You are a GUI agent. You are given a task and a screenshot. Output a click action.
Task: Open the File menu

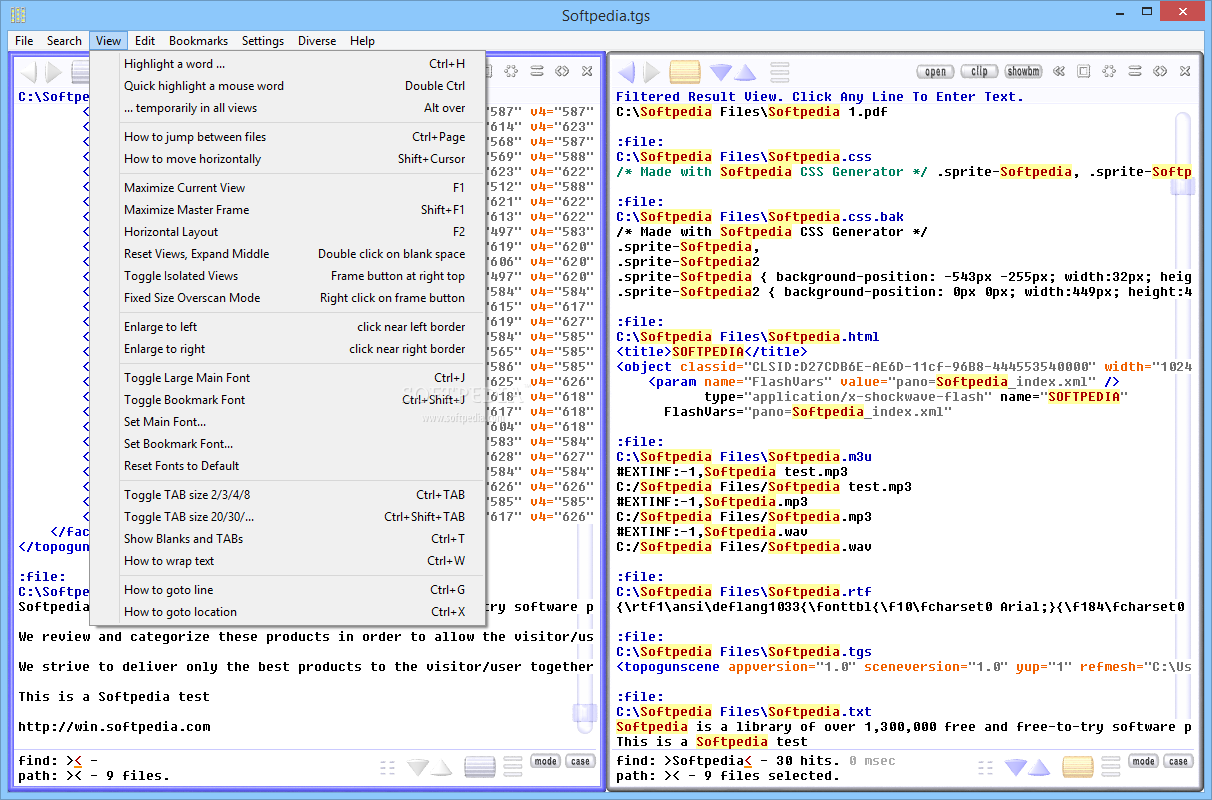24,41
